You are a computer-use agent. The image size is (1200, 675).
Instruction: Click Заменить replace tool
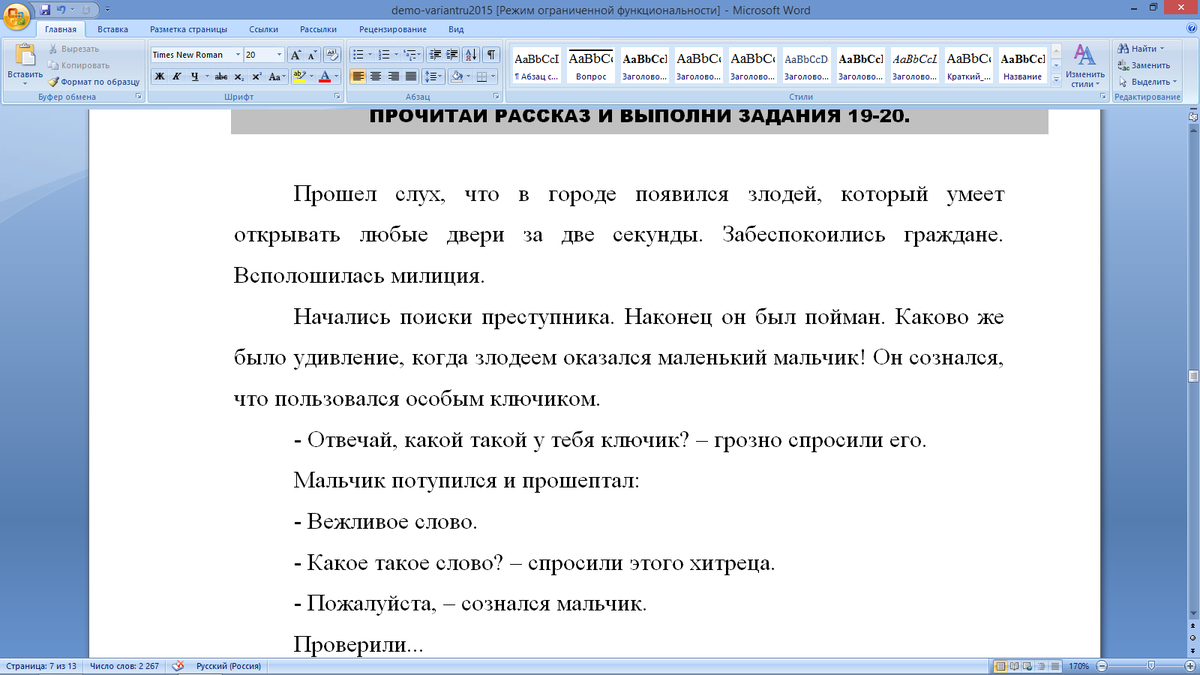pos(1144,65)
